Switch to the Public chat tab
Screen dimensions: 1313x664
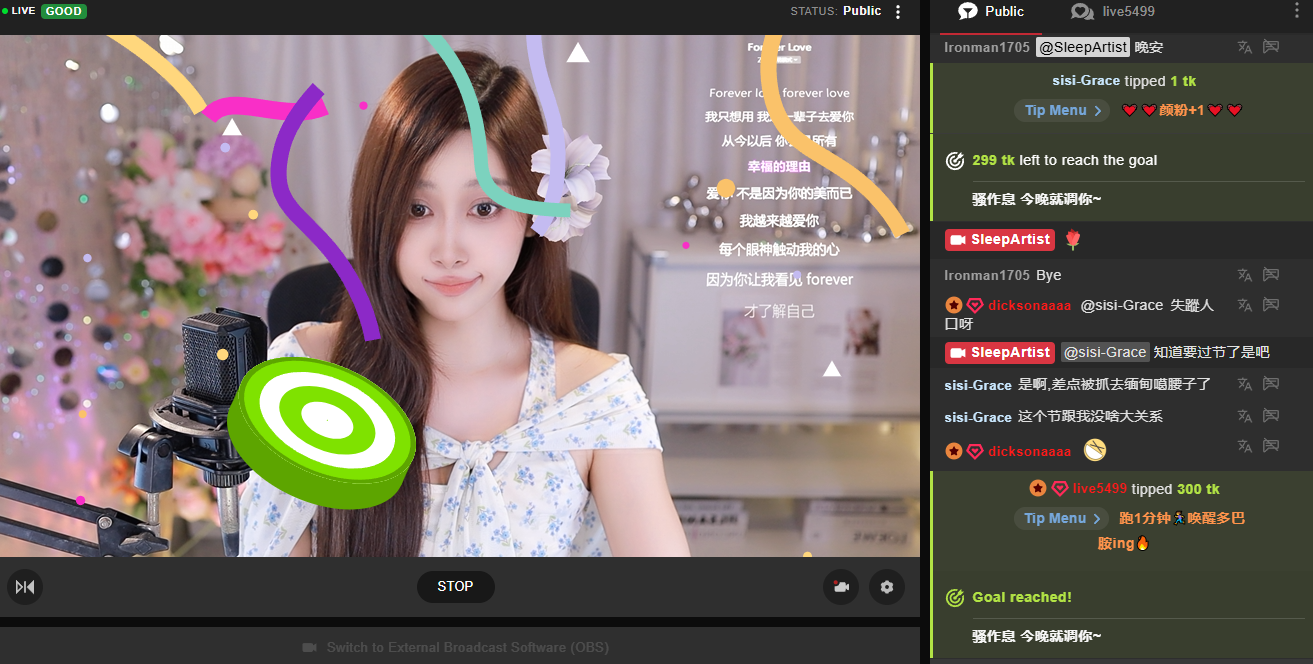click(991, 12)
